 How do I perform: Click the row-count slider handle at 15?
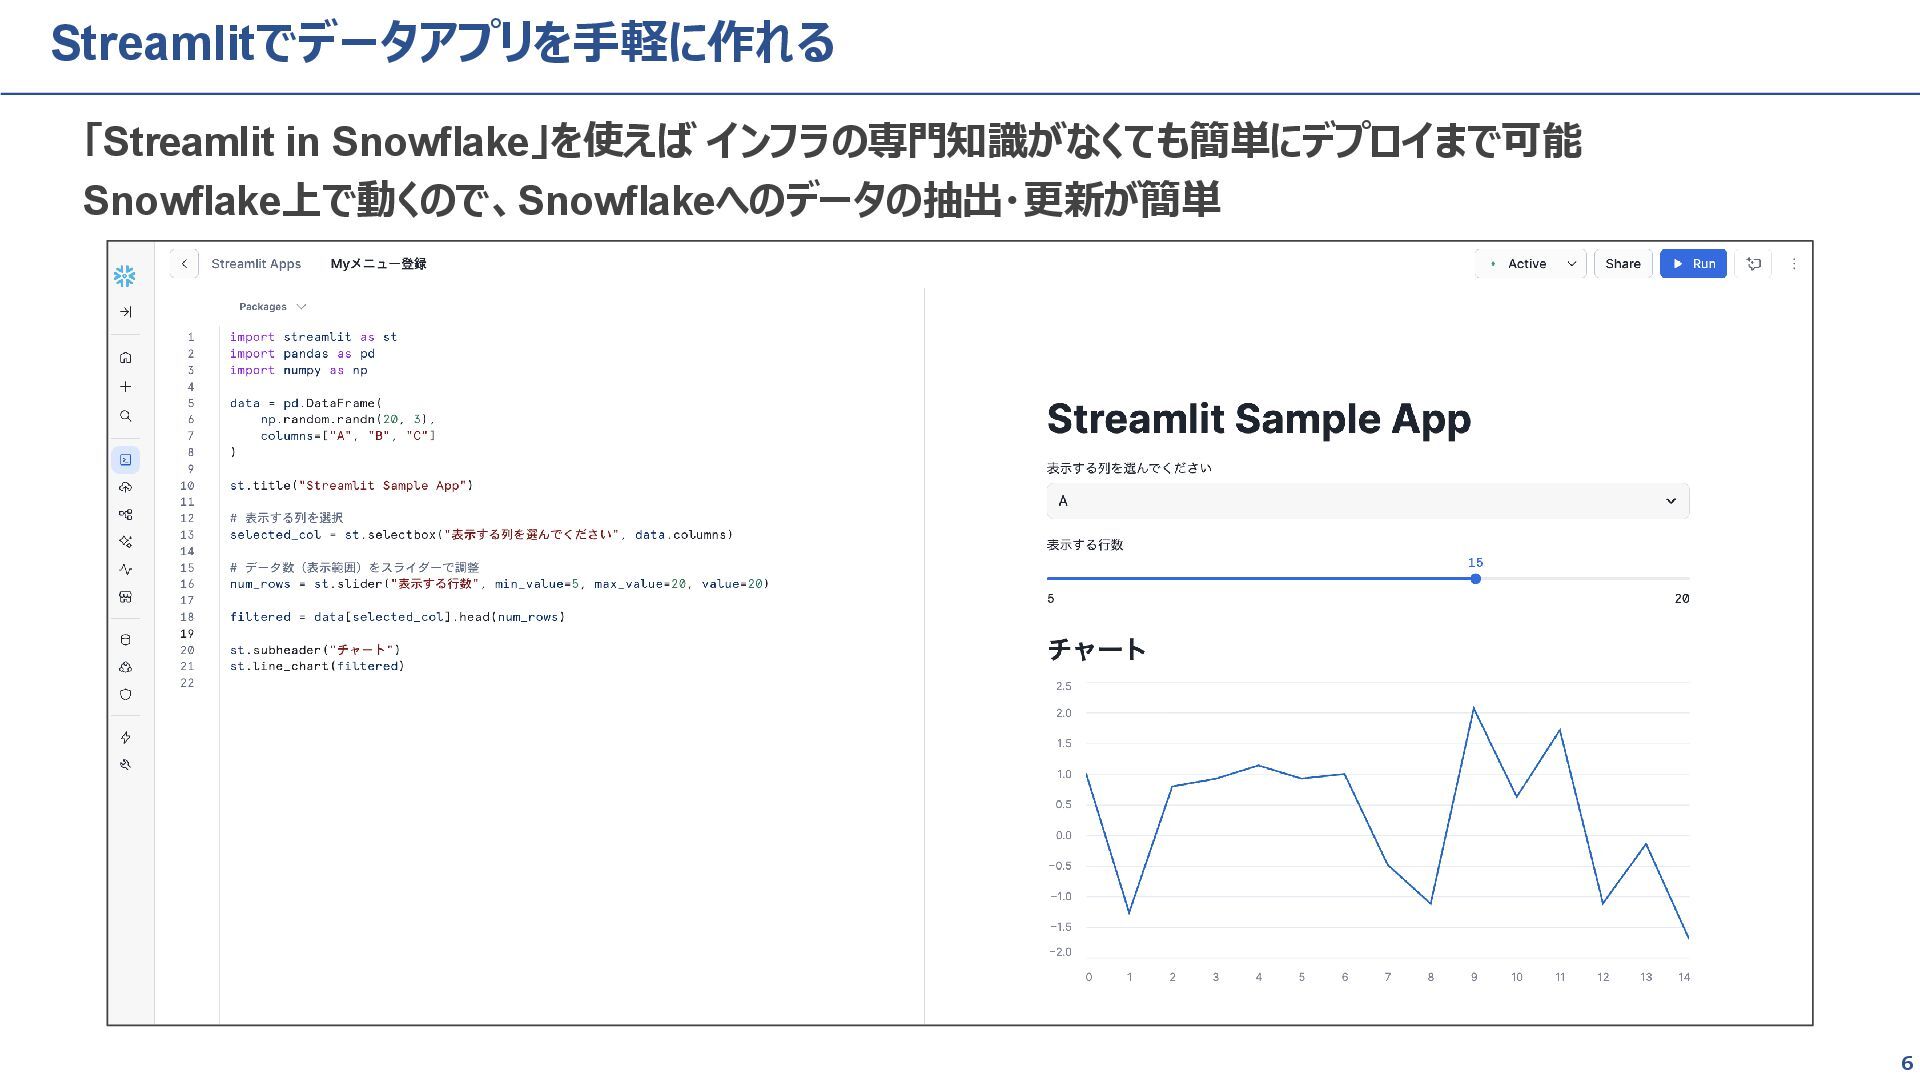[1475, 579]
